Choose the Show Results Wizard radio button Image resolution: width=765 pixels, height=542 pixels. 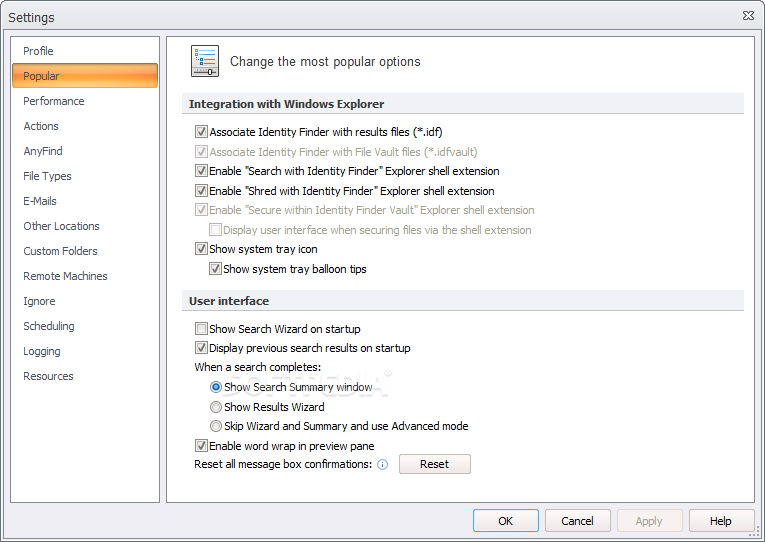tap(216, 407)
